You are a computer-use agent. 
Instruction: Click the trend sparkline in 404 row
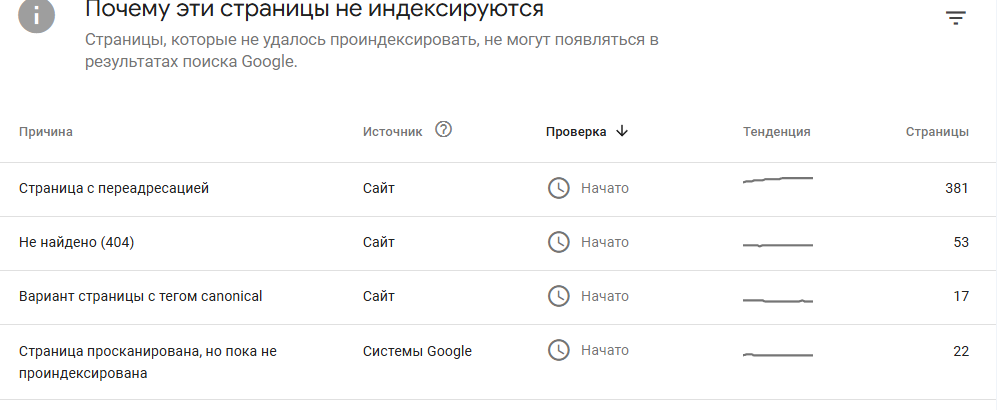point(778,245)
